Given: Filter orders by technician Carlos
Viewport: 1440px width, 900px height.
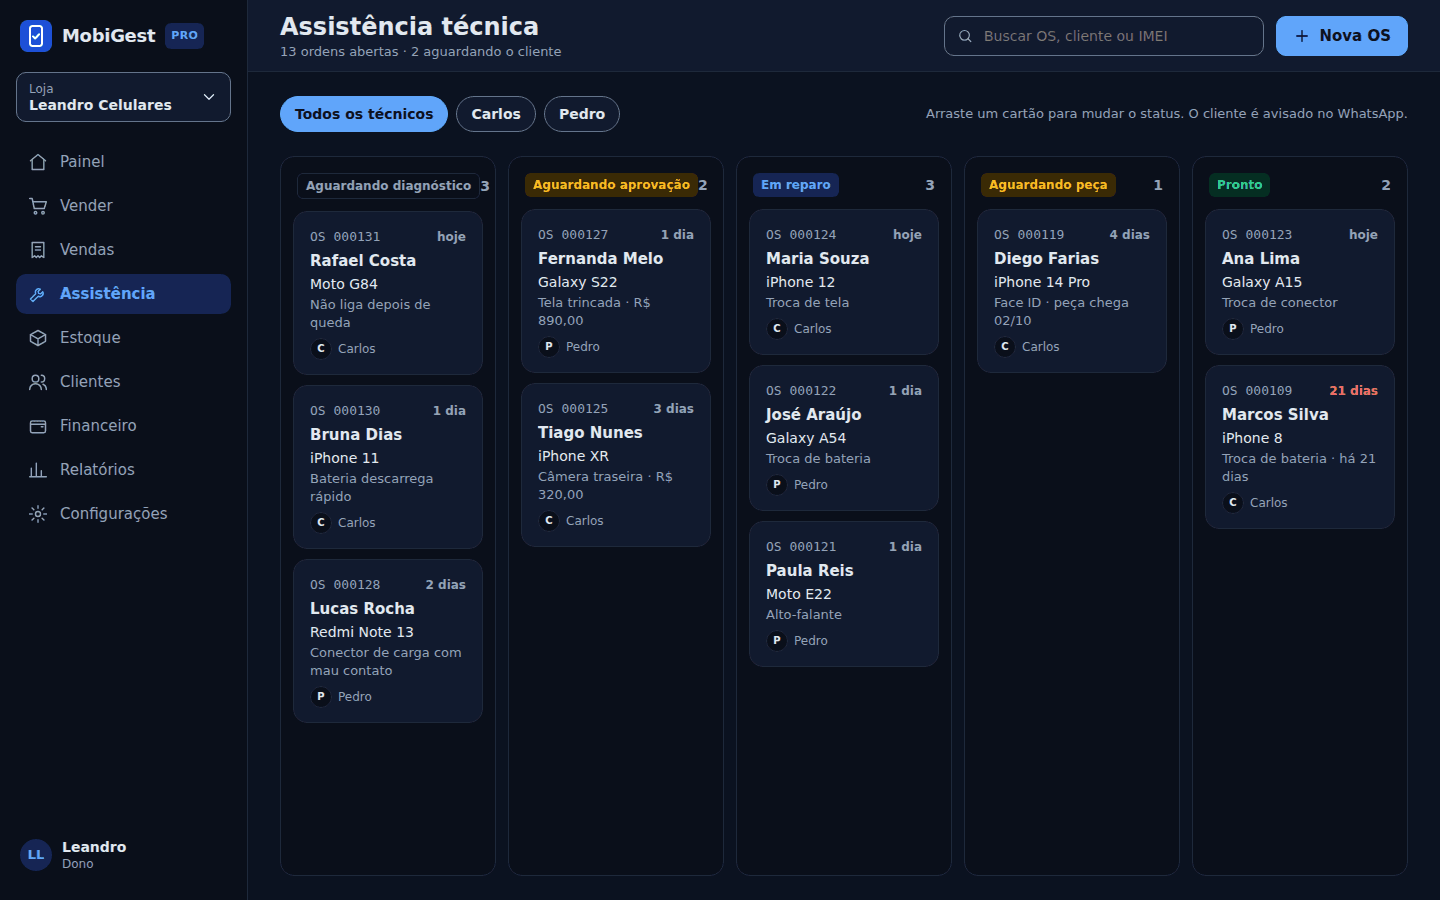Looking at the screenshot, I should click(x=496, y=114).
